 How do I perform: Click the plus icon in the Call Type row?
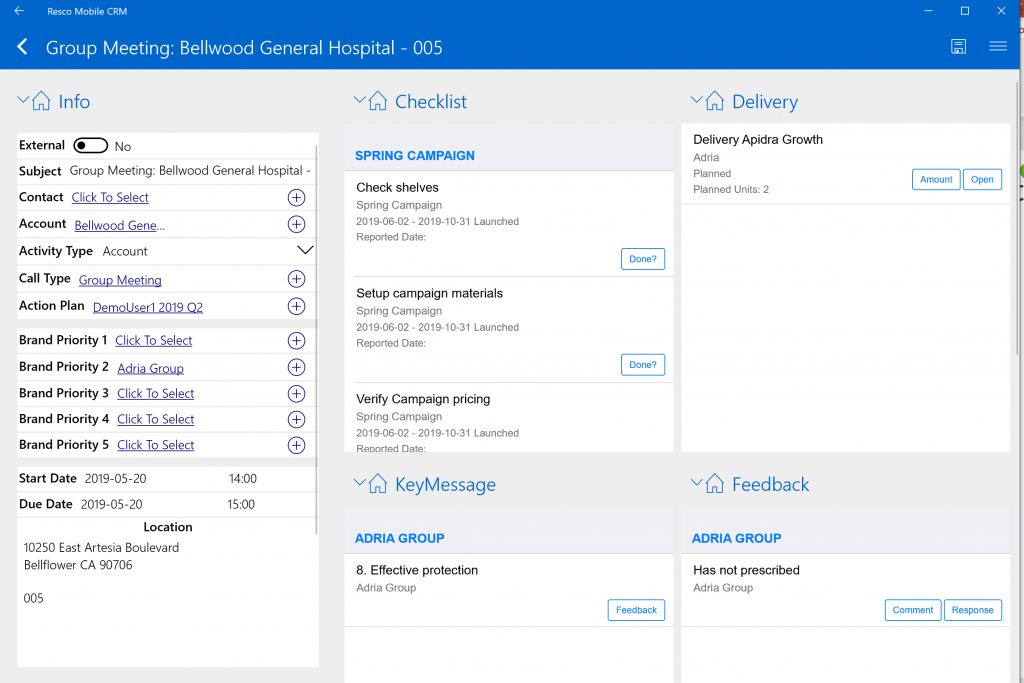(296, 279)
